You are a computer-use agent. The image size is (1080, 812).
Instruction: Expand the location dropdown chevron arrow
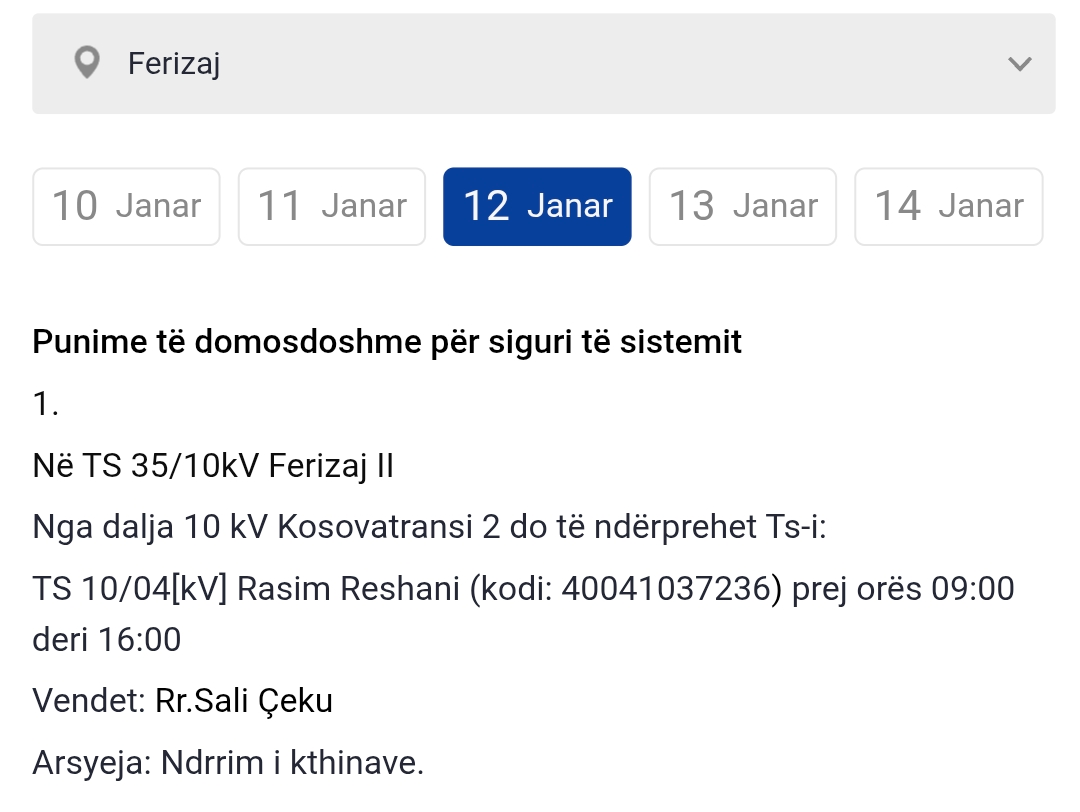click(1019, 64)
